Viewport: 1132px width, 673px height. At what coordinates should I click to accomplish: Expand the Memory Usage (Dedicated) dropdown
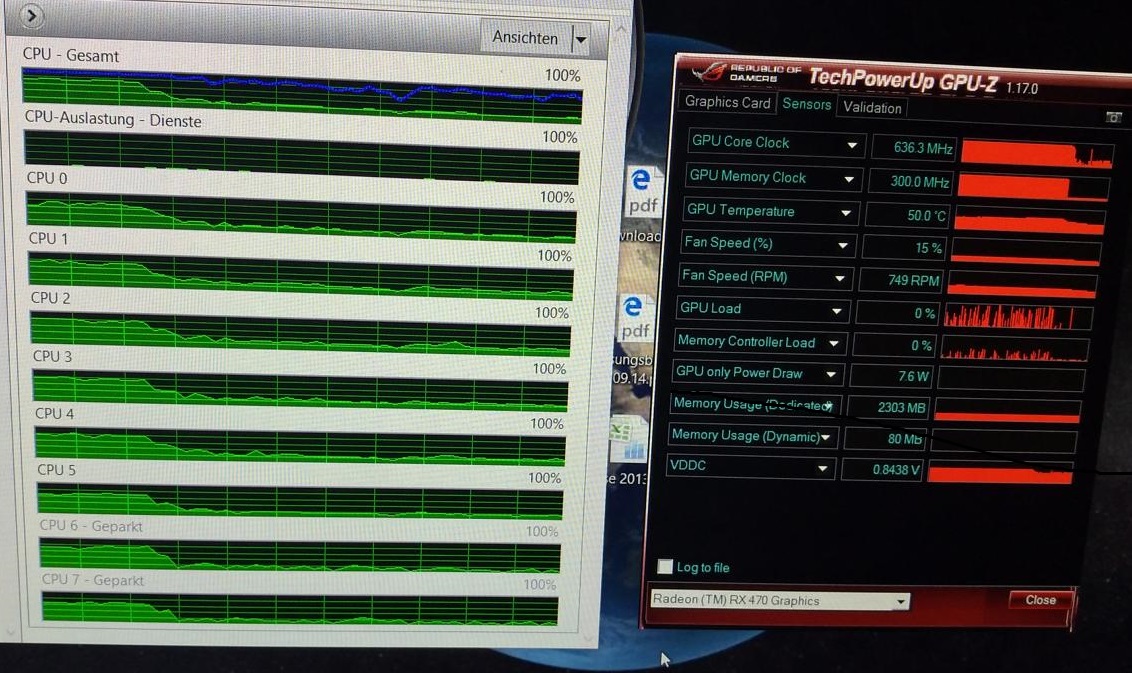[x=829, y=406]
